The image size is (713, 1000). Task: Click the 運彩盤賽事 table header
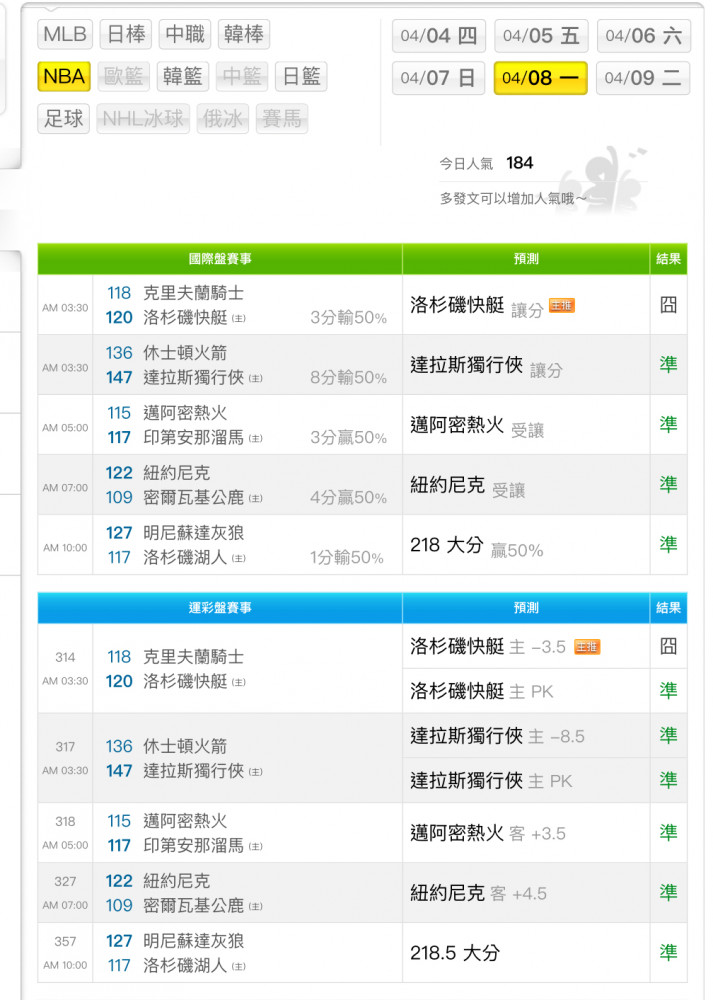click(x=220, y=607)
